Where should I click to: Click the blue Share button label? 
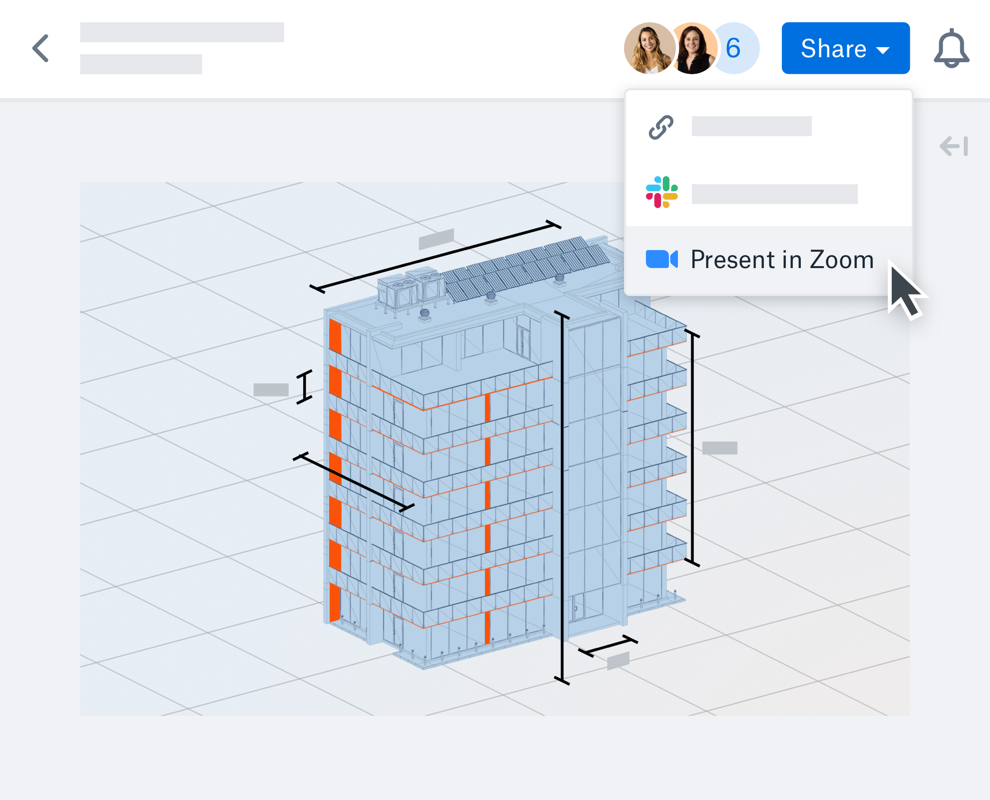coord(833,49)
